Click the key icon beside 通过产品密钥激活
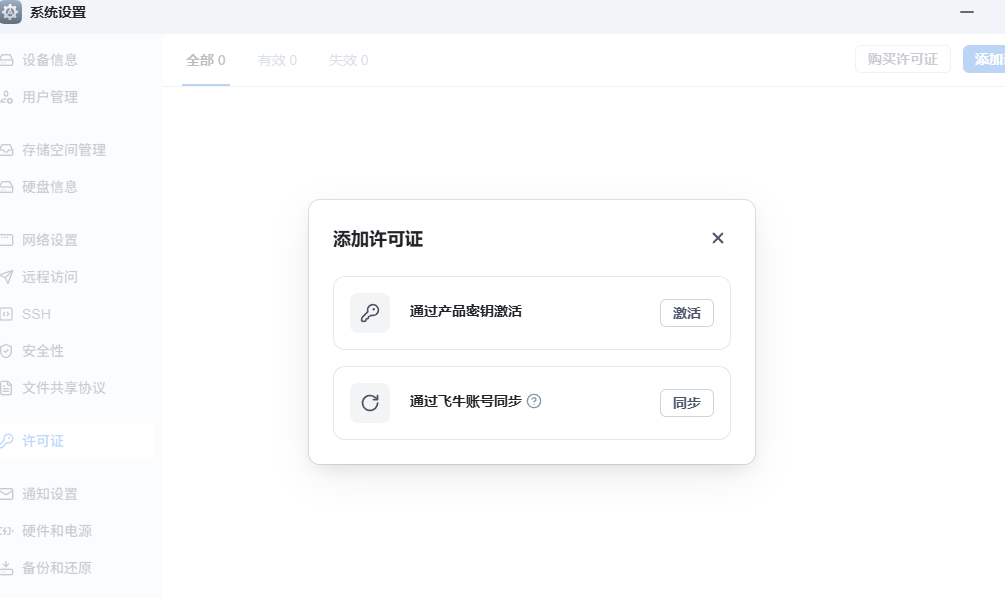Viewport: 1005px width, 598px height. click(370, 313)
